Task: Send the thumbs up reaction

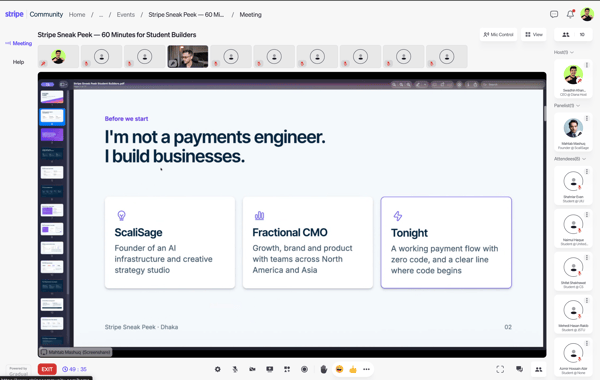Action: point(353,369)
